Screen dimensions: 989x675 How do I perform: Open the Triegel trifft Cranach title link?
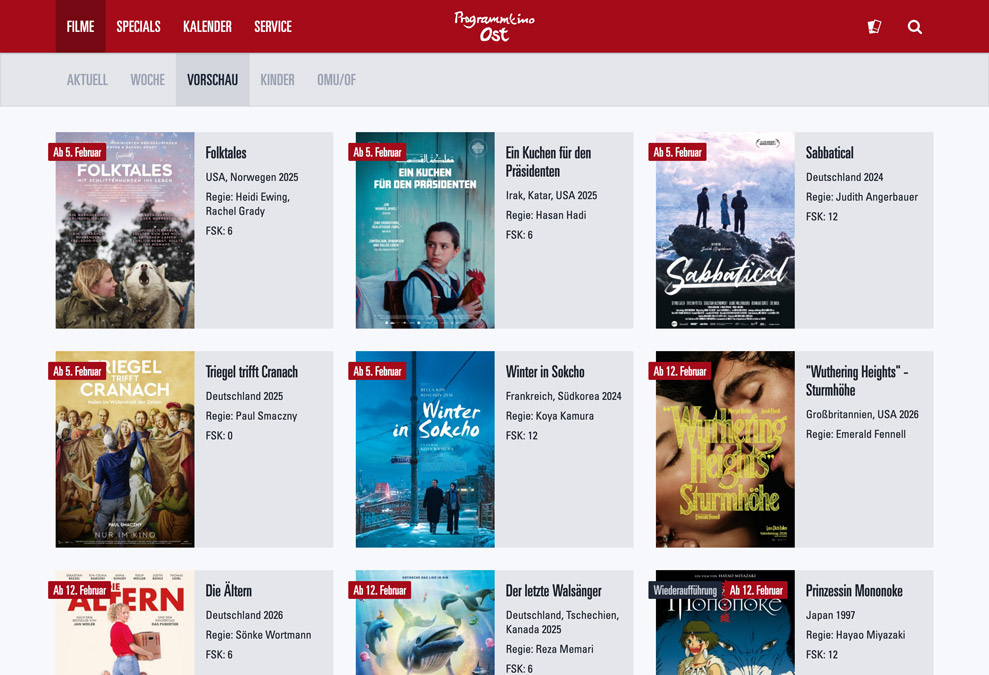252,372
